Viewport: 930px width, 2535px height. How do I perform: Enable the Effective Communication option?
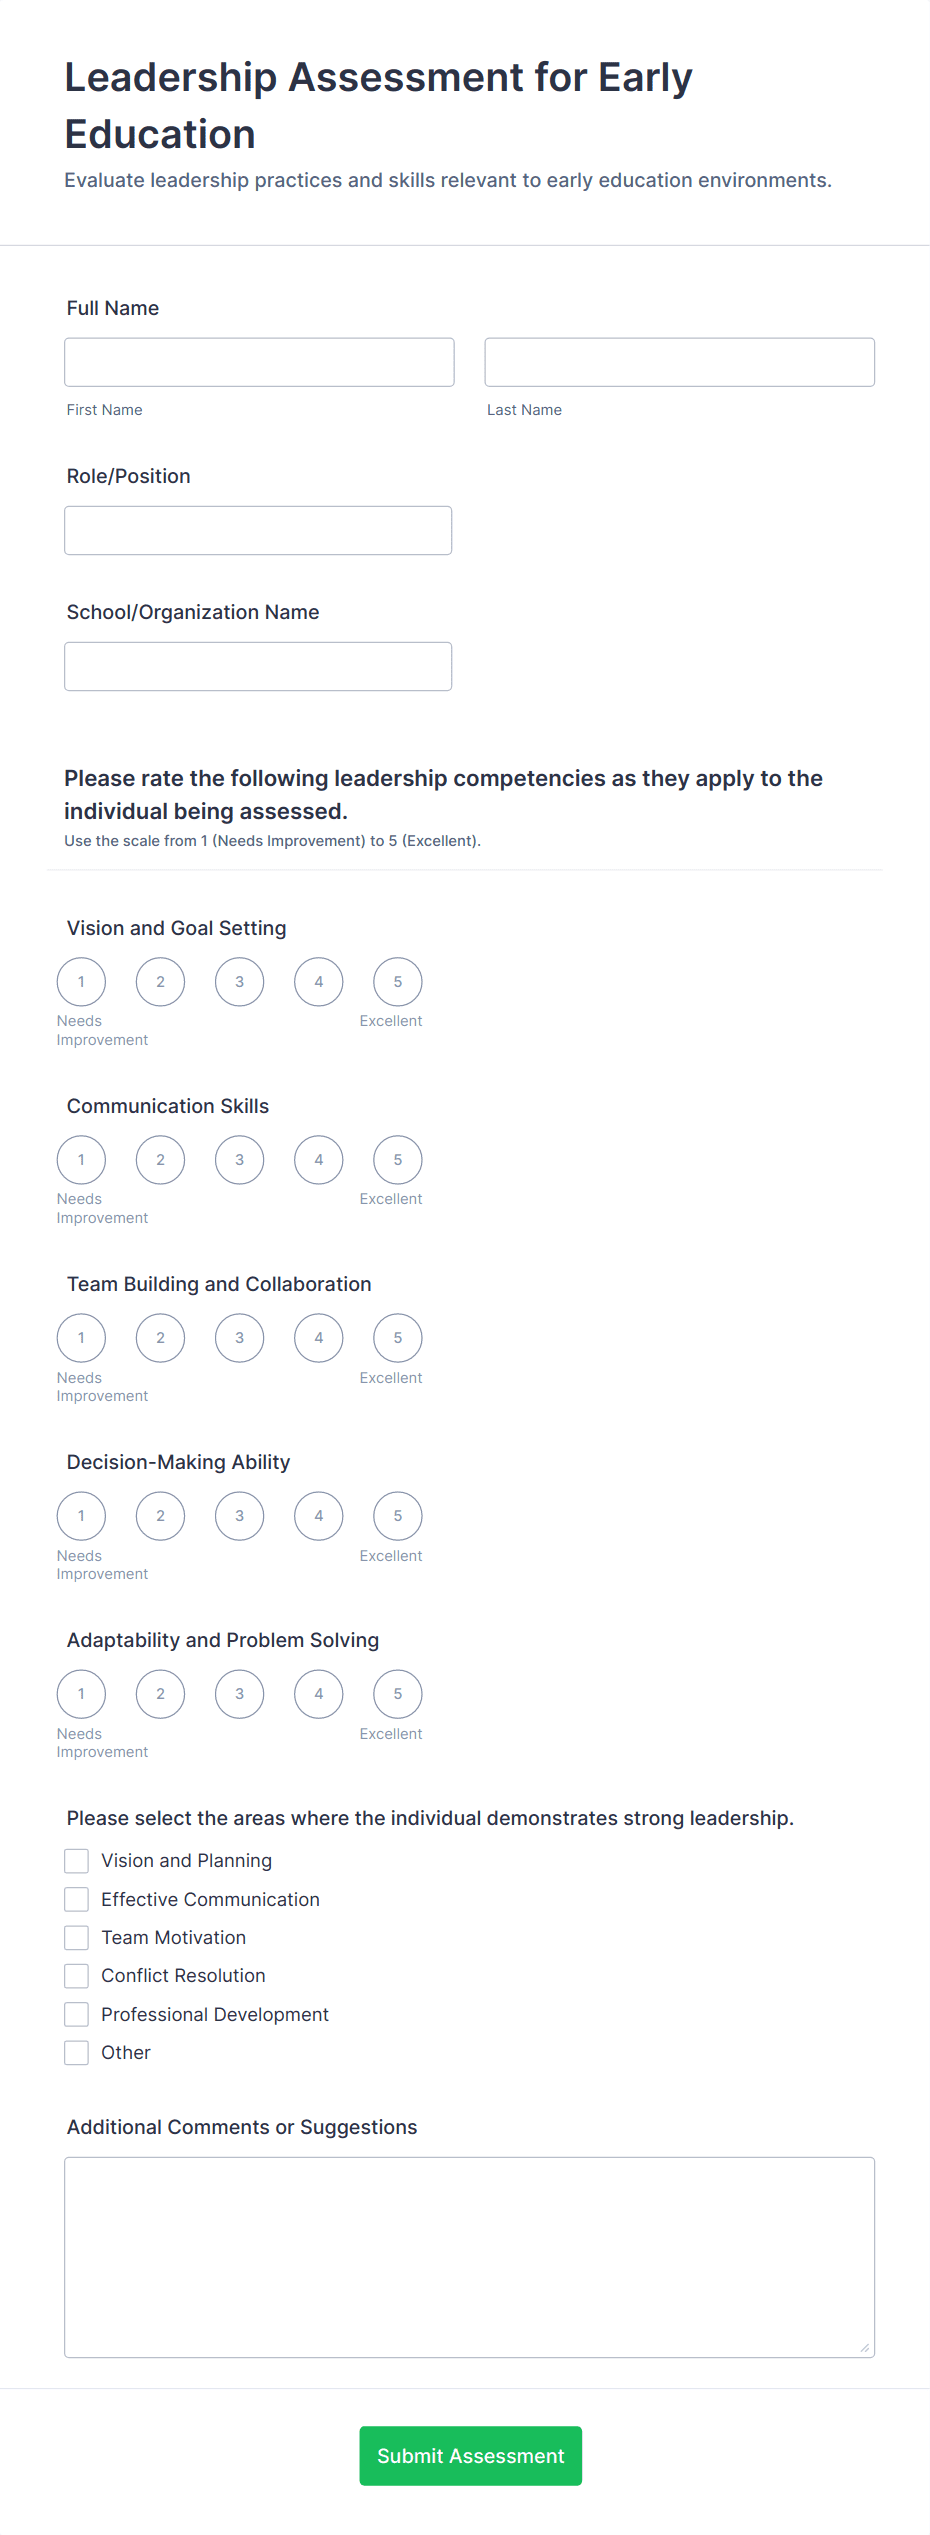coord(77,1899)
